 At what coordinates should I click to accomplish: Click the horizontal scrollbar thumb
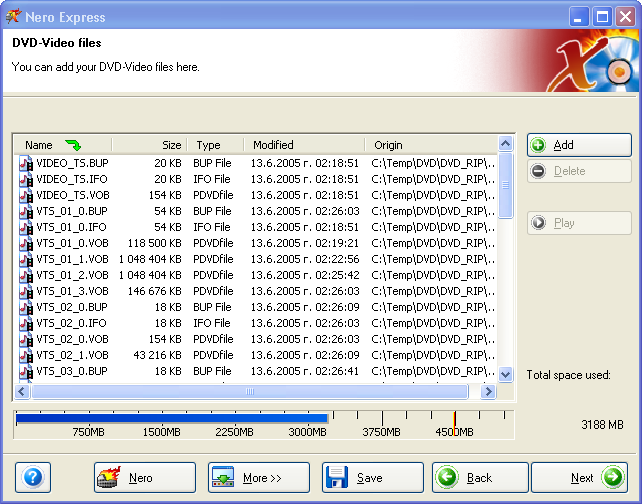pos(250,391)
